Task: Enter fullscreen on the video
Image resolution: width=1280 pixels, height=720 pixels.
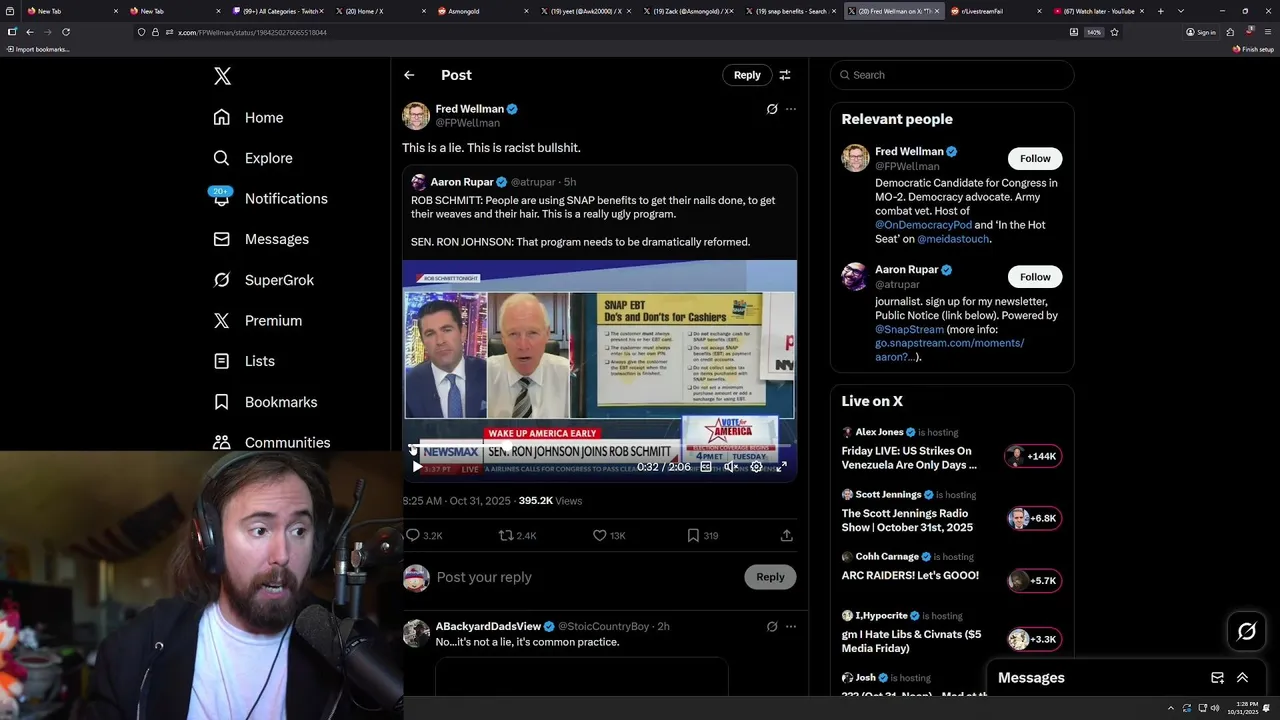Action: tap(782, 467)
